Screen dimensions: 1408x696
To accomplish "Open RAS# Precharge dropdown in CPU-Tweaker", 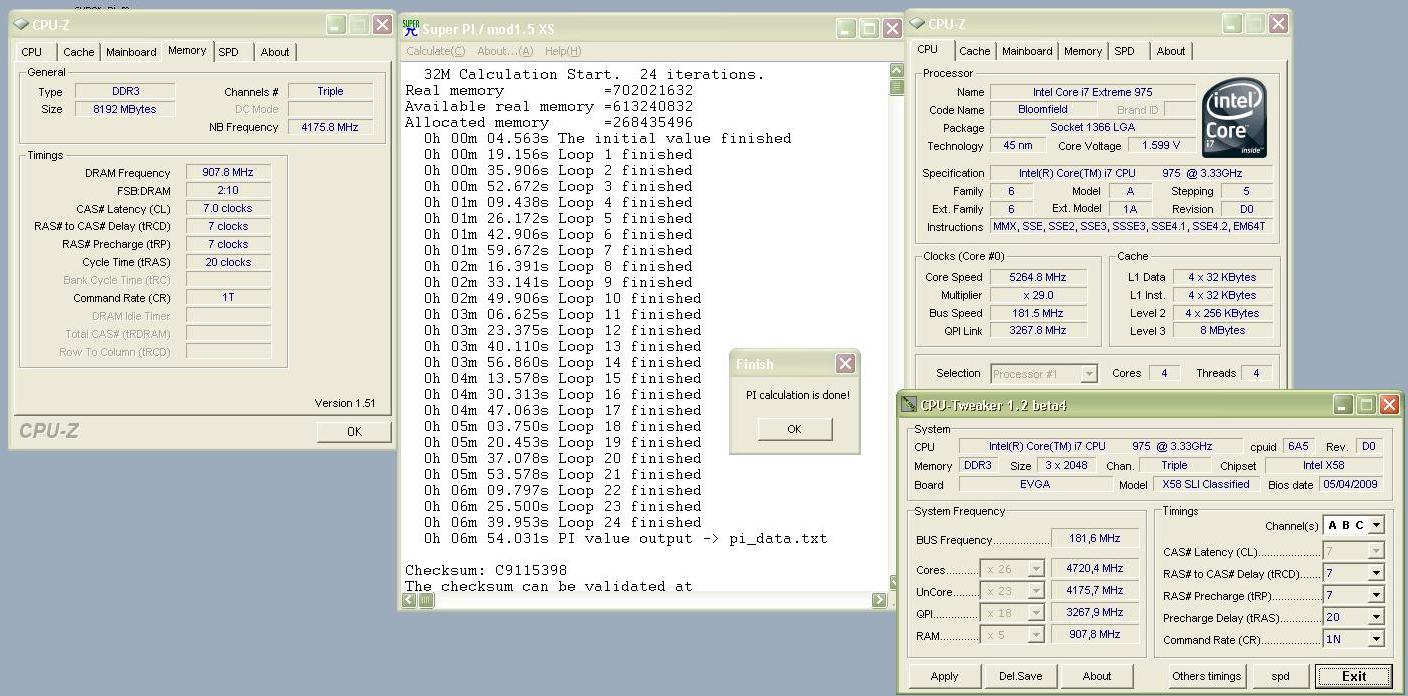I will point(1376,595).
